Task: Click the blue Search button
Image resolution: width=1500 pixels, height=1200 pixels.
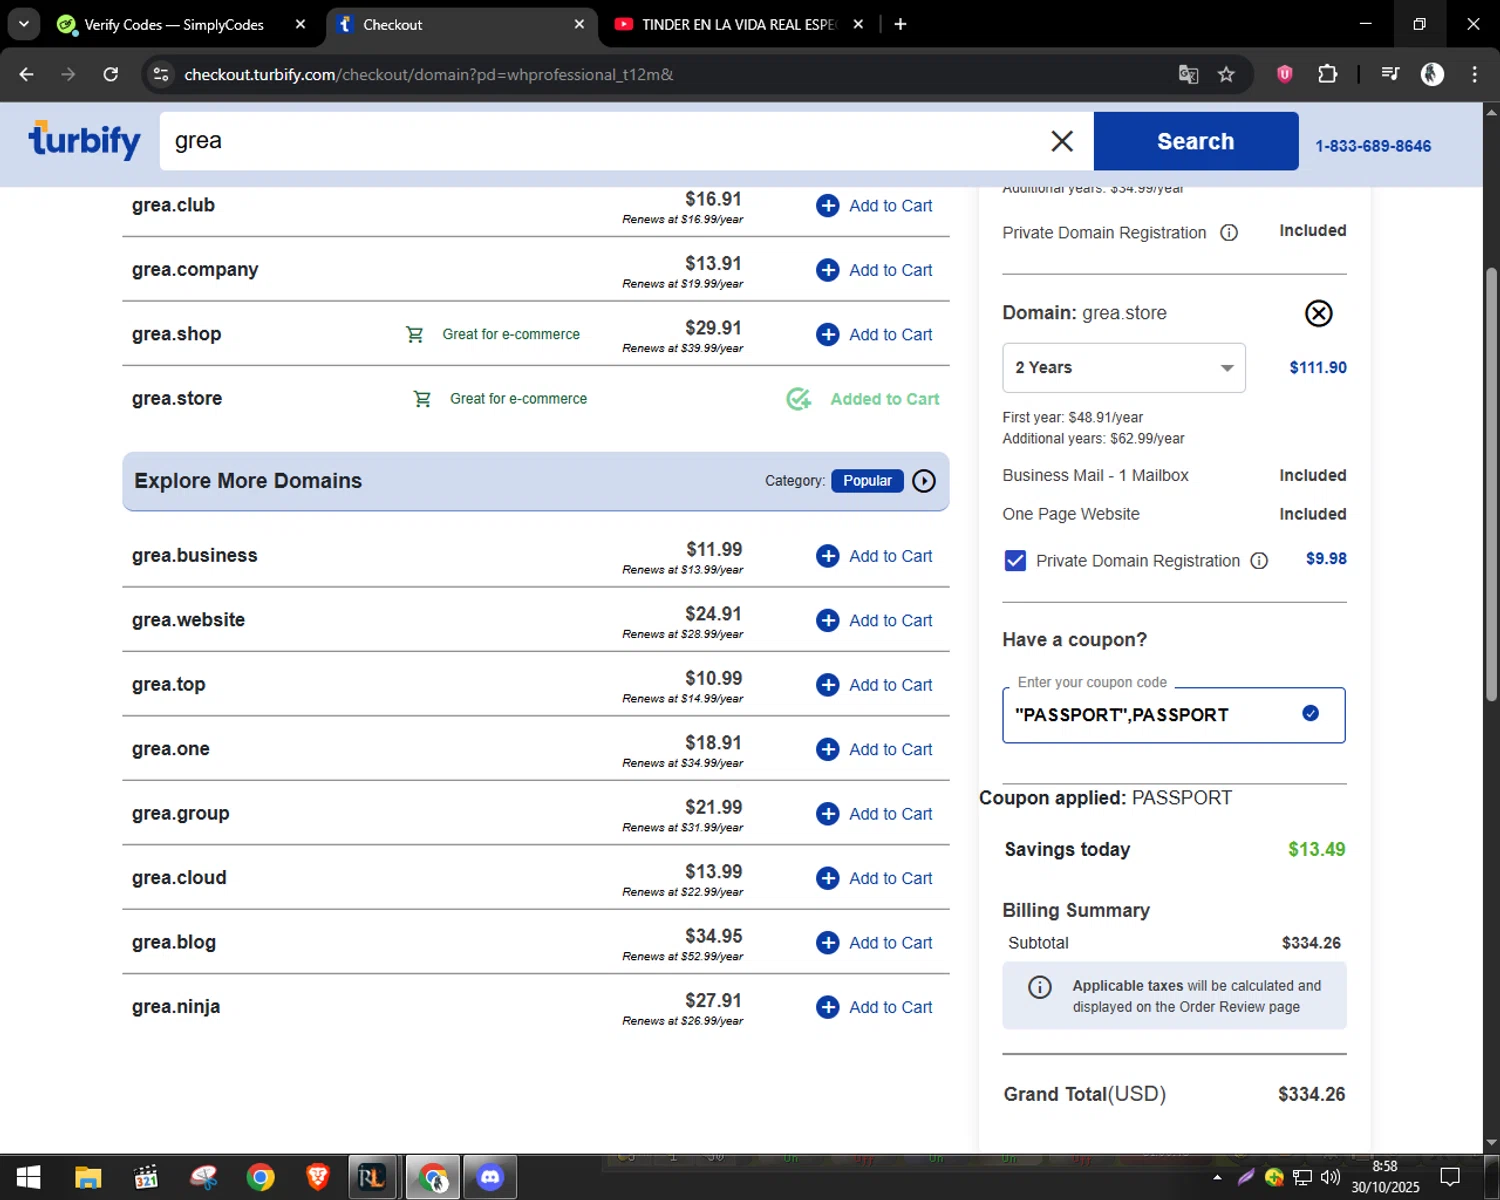Action: tap(1196, 141)
